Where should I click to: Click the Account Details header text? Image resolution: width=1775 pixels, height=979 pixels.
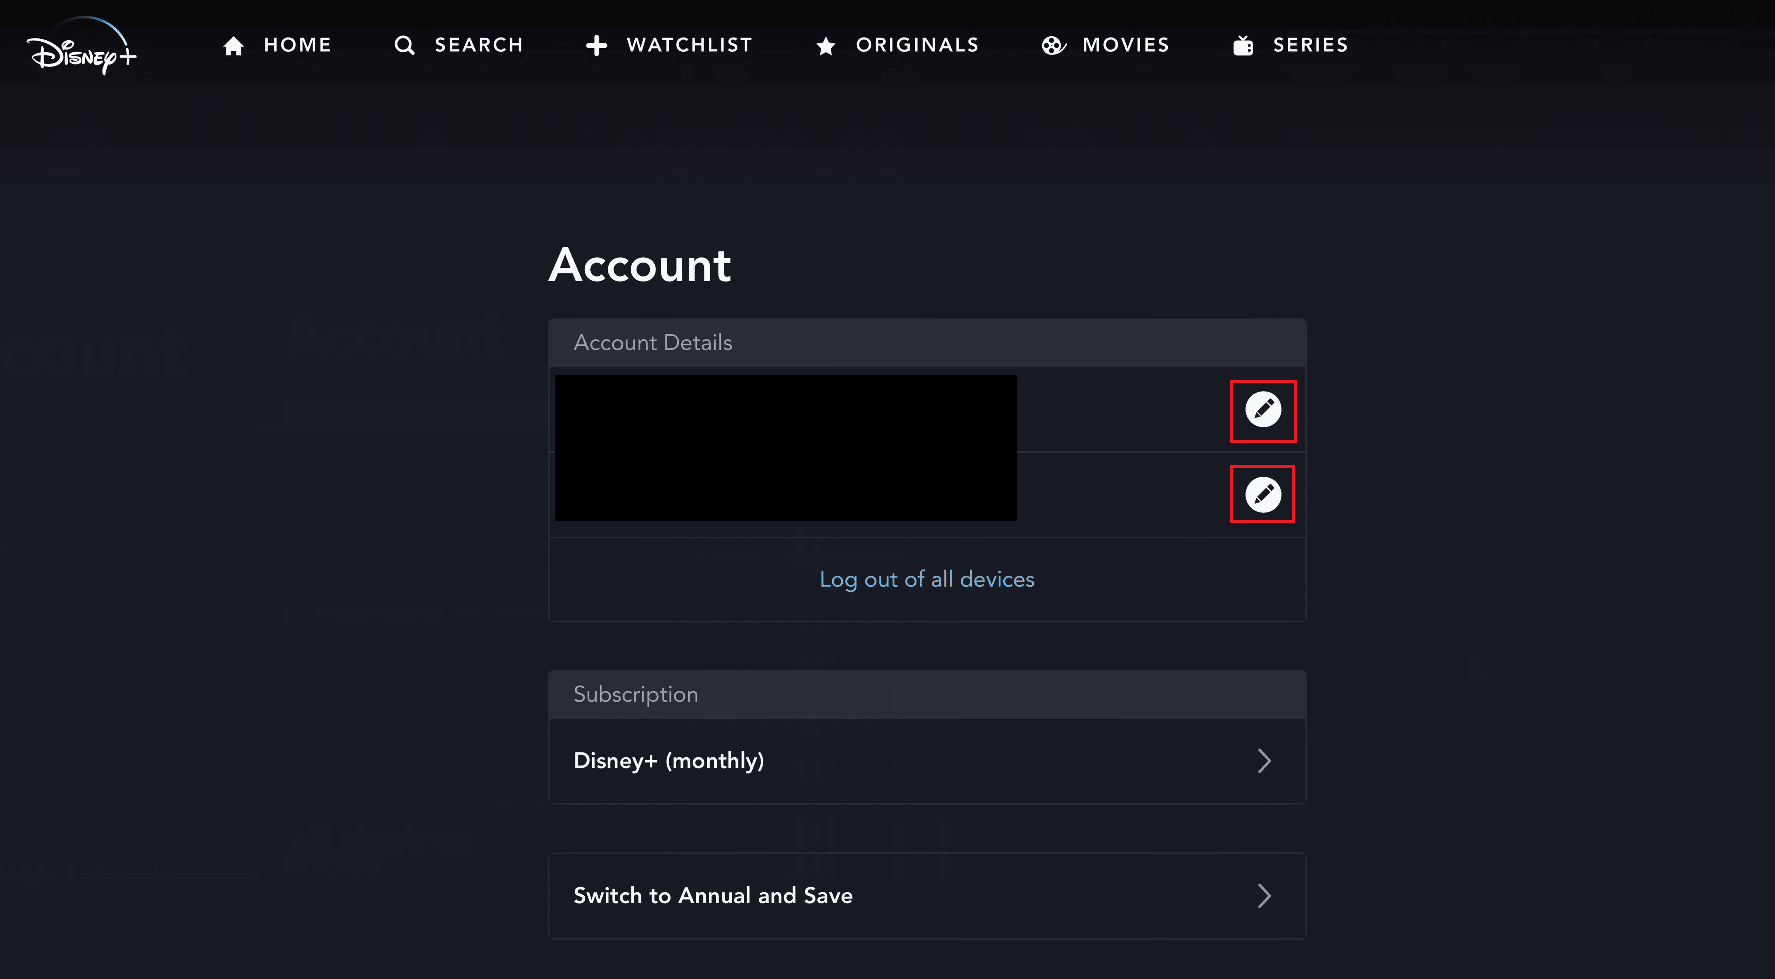(x=653, y=343)
